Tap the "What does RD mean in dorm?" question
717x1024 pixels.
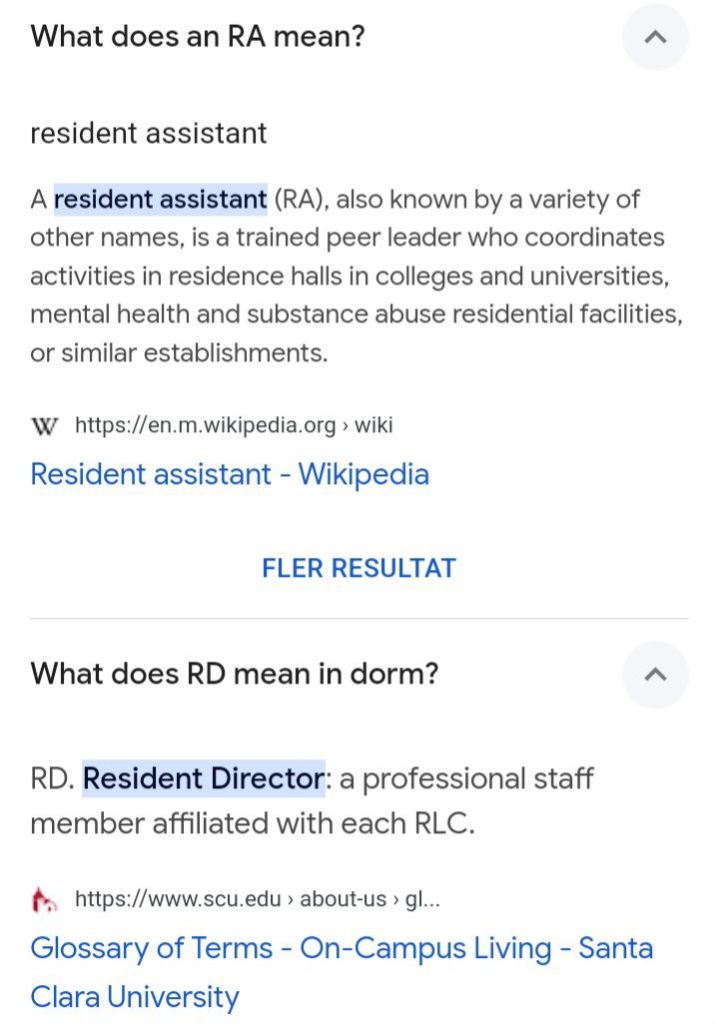[234, 673]
